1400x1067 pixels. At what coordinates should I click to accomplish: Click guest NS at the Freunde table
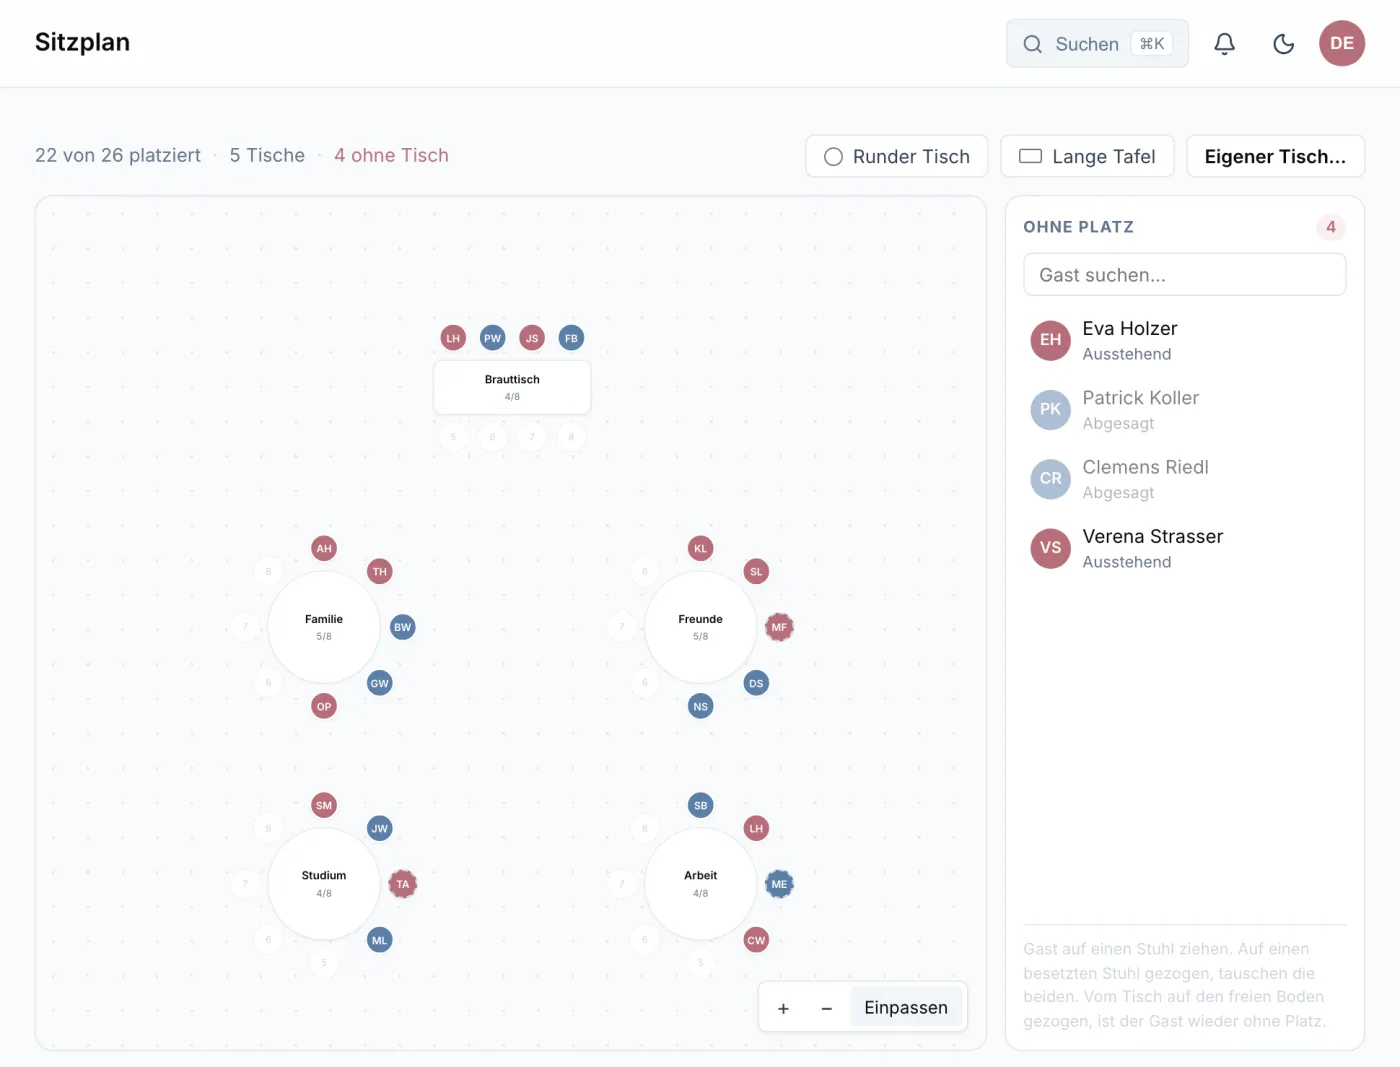click(701, 706)
